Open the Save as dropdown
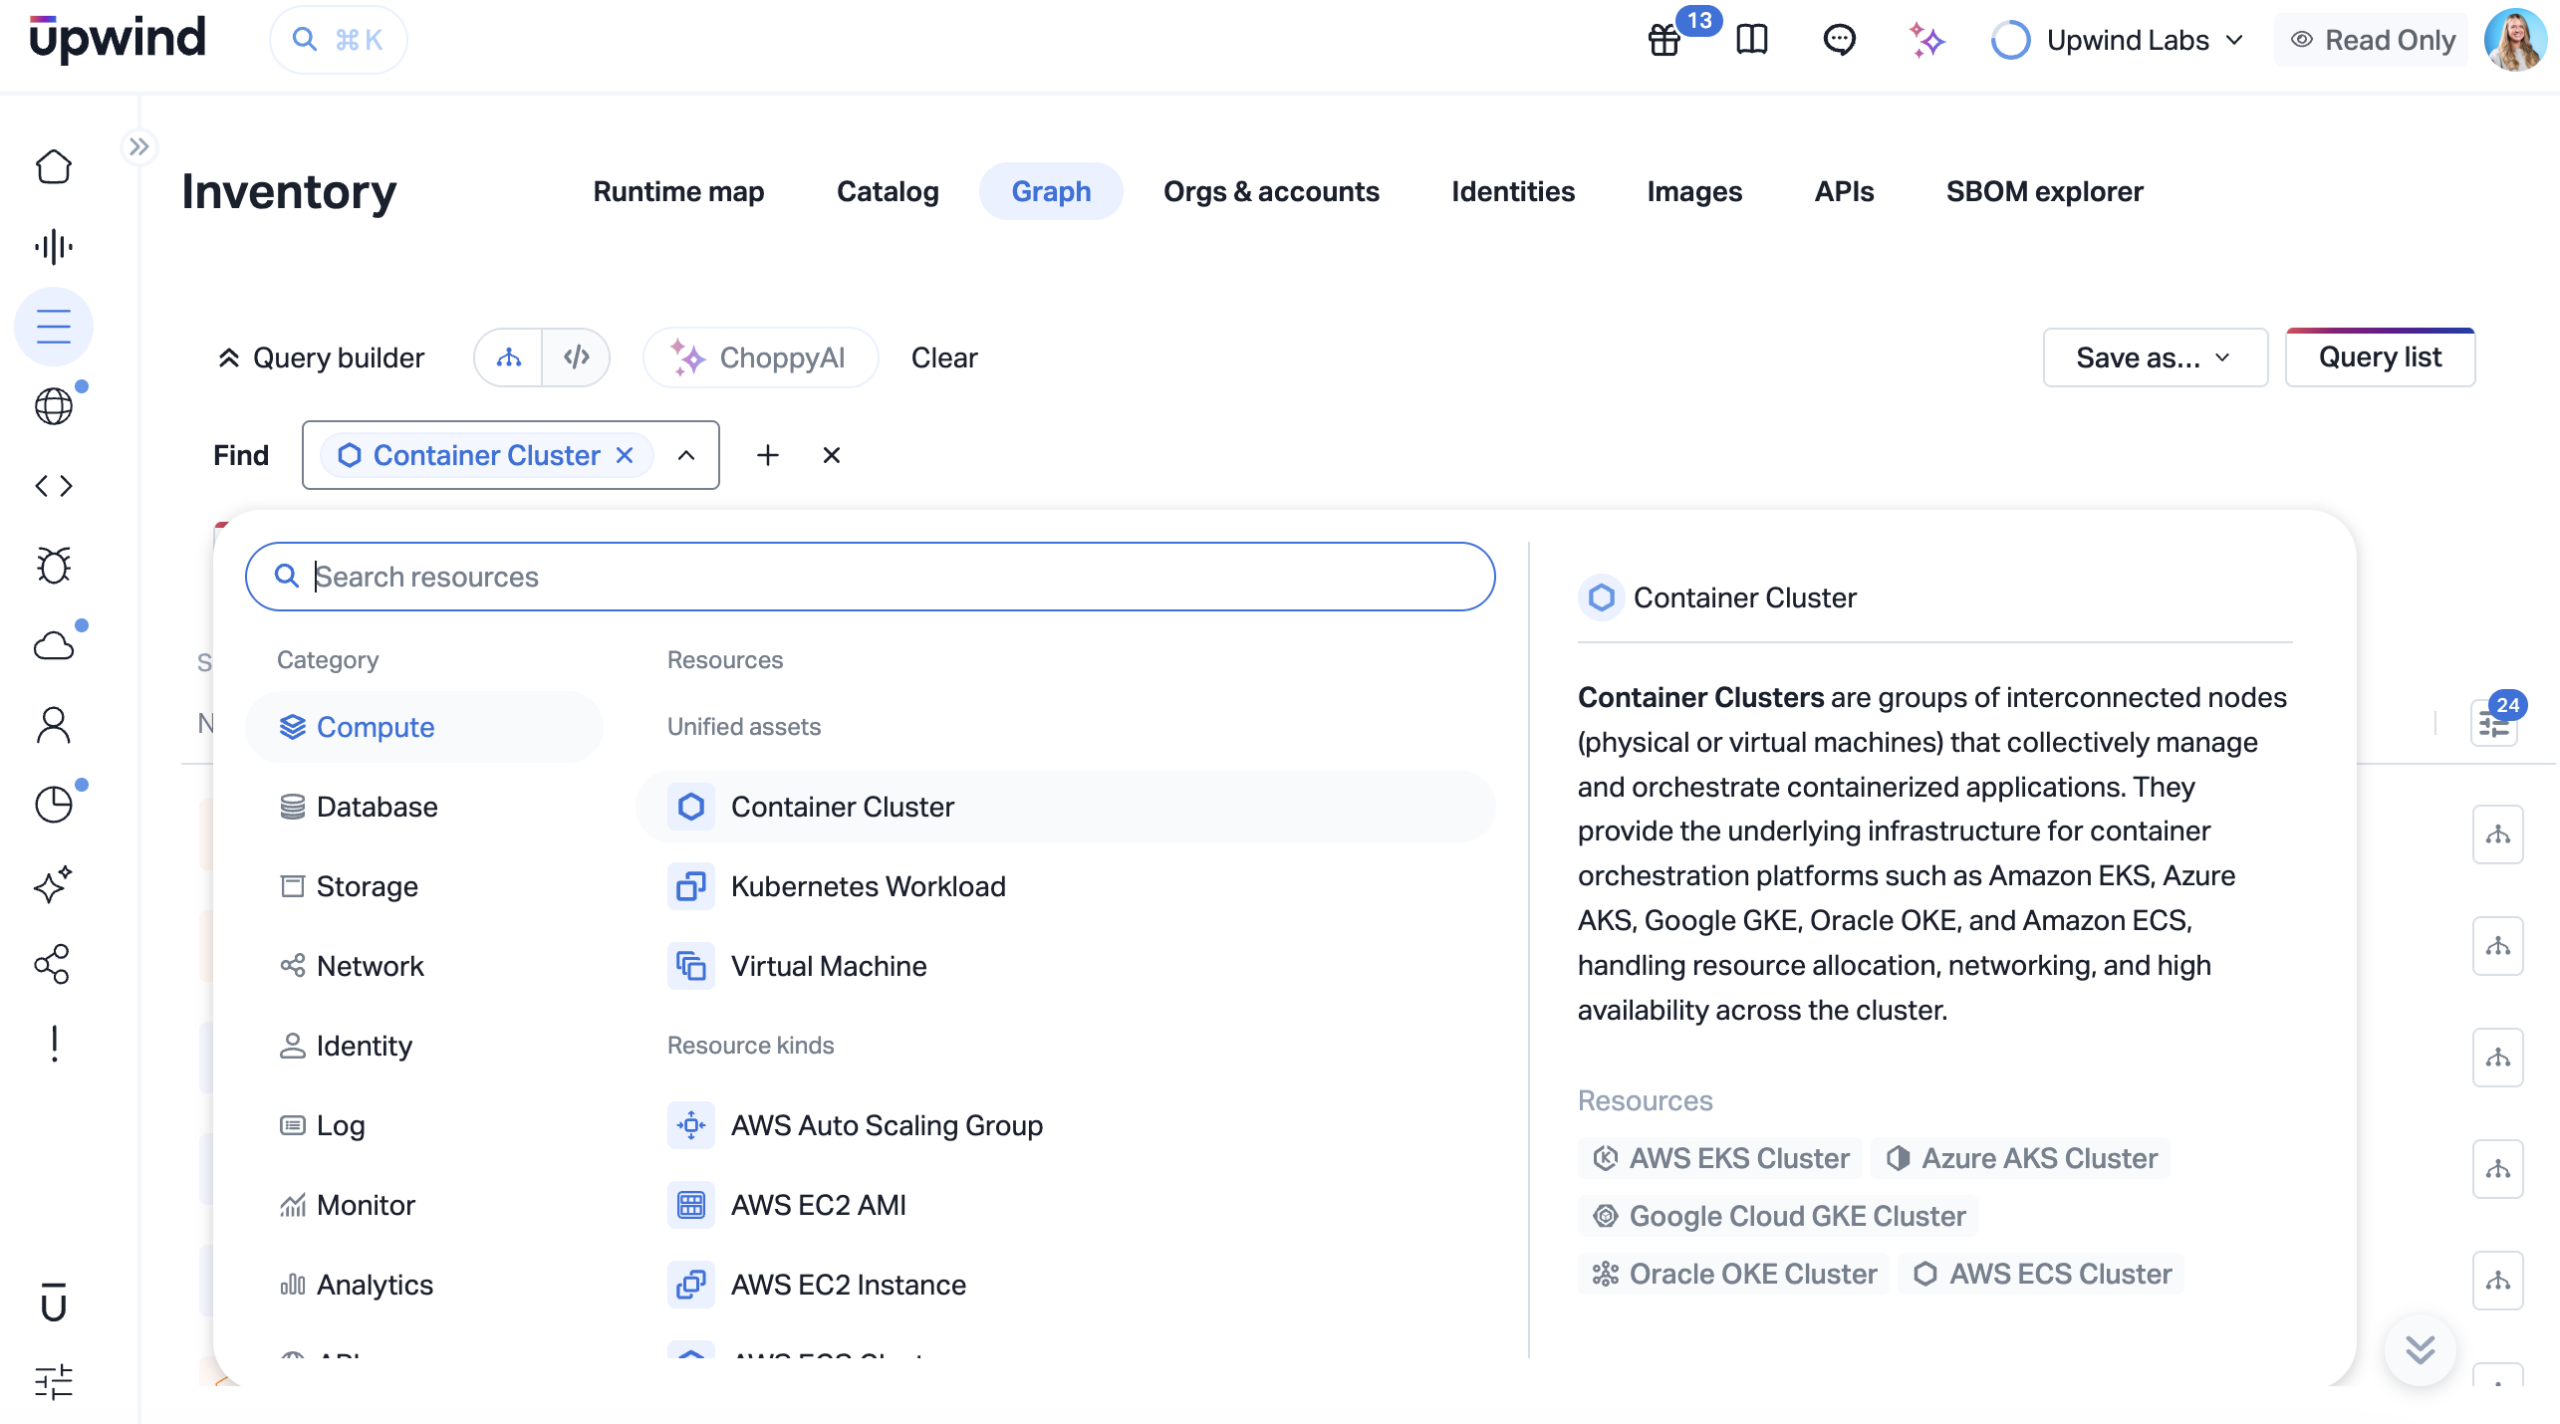2560x1424 pixels. (2155, 358)
